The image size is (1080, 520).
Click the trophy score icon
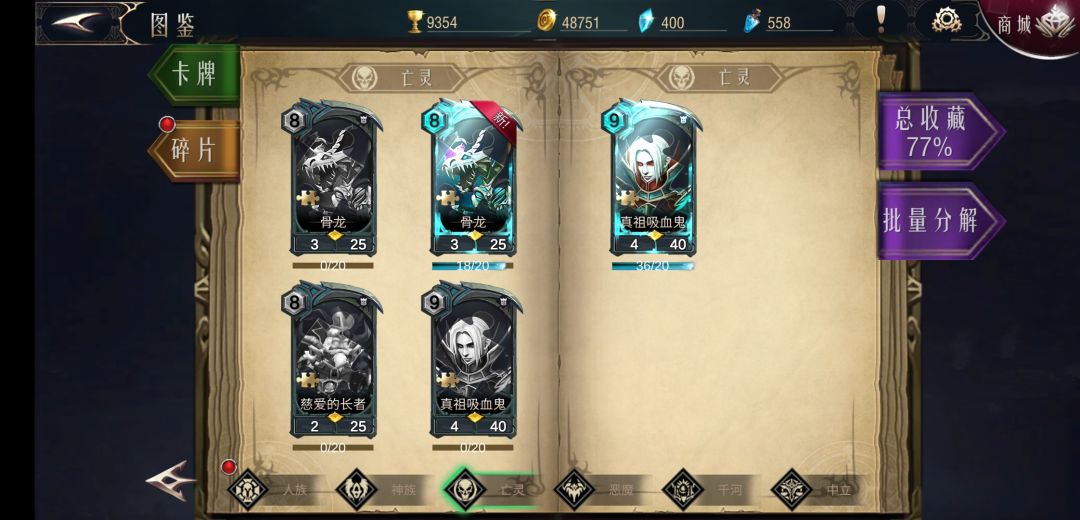point(415,21)
